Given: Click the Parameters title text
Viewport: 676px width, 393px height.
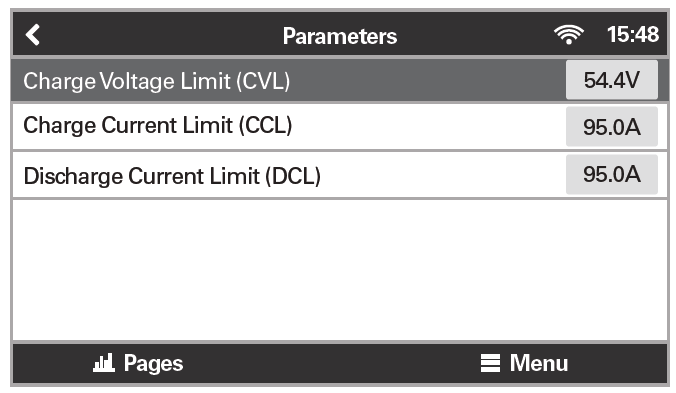Looking at the screenshot, I should pos(340,36).
